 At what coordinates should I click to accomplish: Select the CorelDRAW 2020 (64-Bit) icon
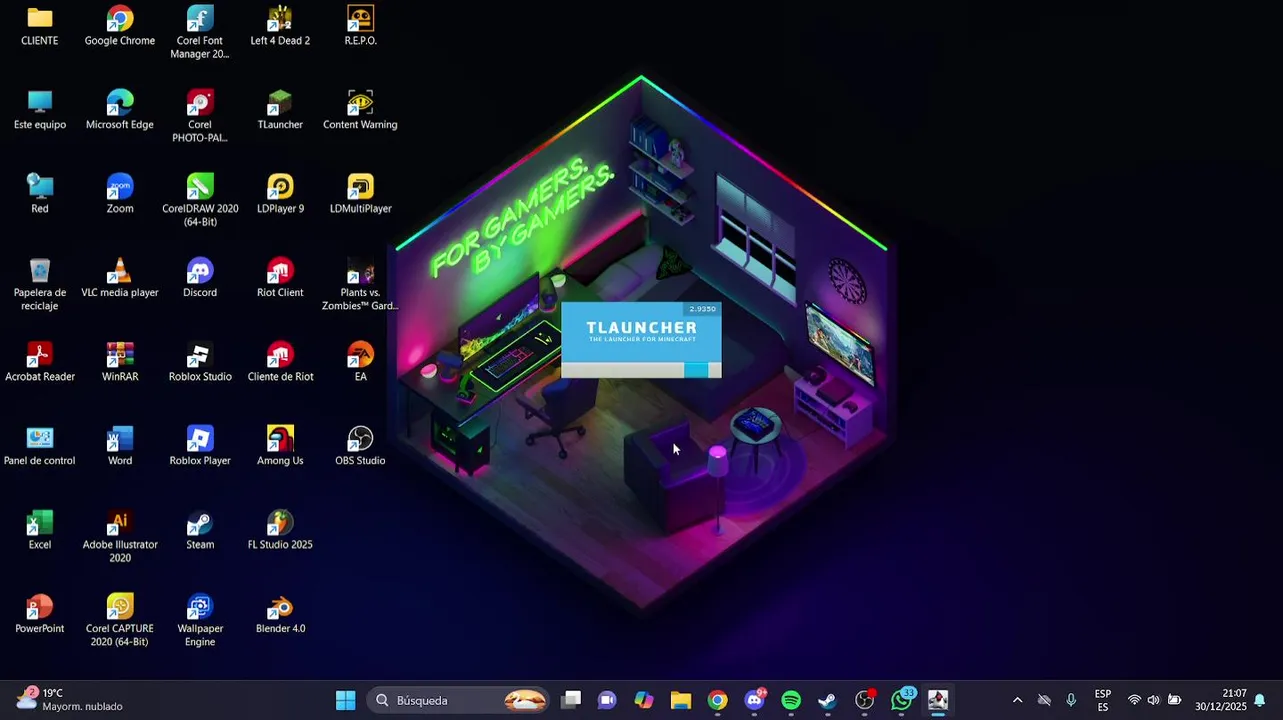coord(200,200)
